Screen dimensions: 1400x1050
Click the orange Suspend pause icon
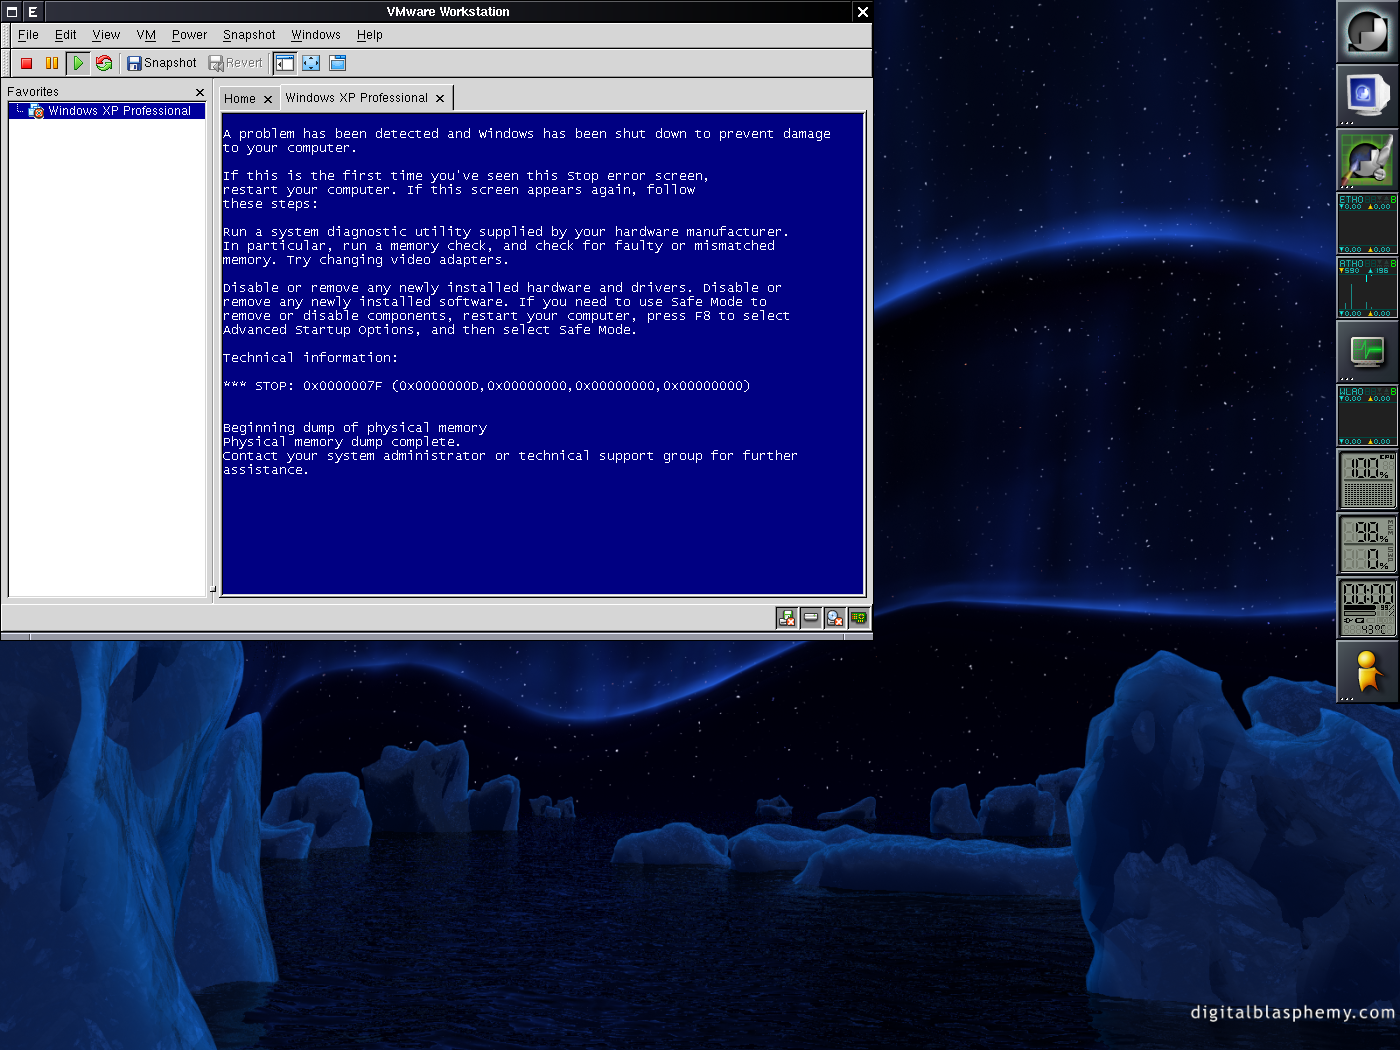click(52, 63)
